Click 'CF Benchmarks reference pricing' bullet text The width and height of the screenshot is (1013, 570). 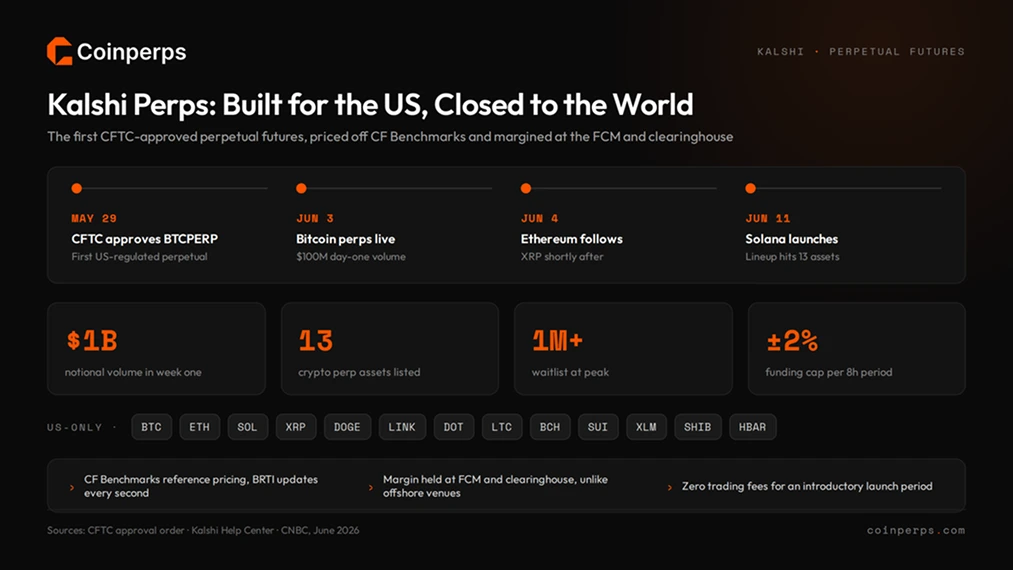coord(201,486)
